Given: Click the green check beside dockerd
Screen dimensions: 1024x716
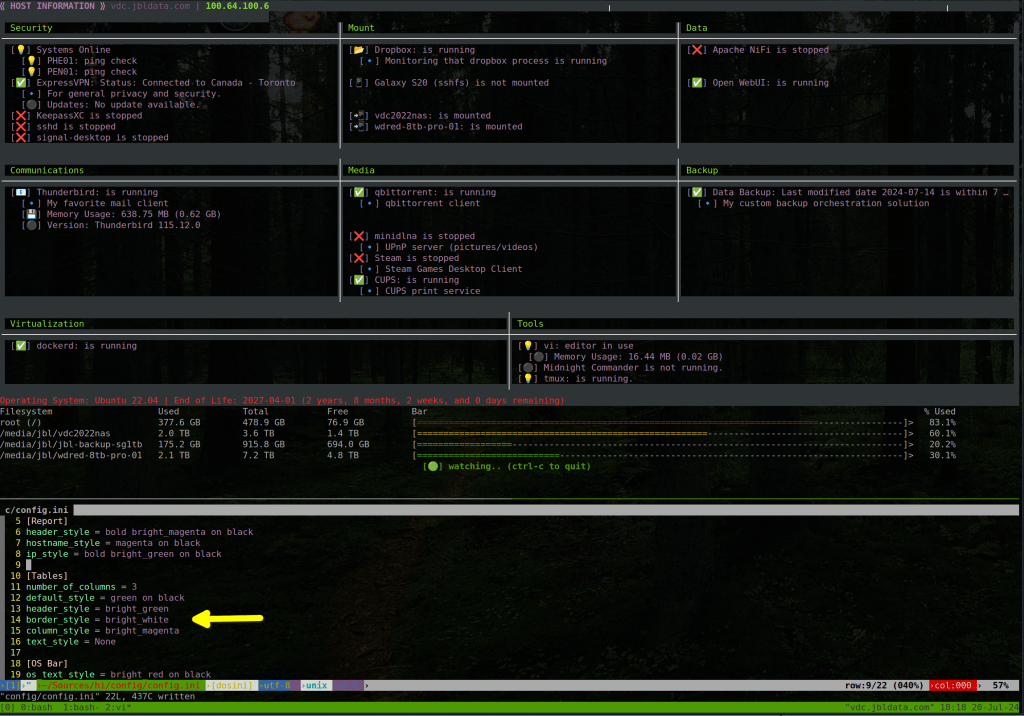Looking at the screenshot, I should tap(20, 346).
